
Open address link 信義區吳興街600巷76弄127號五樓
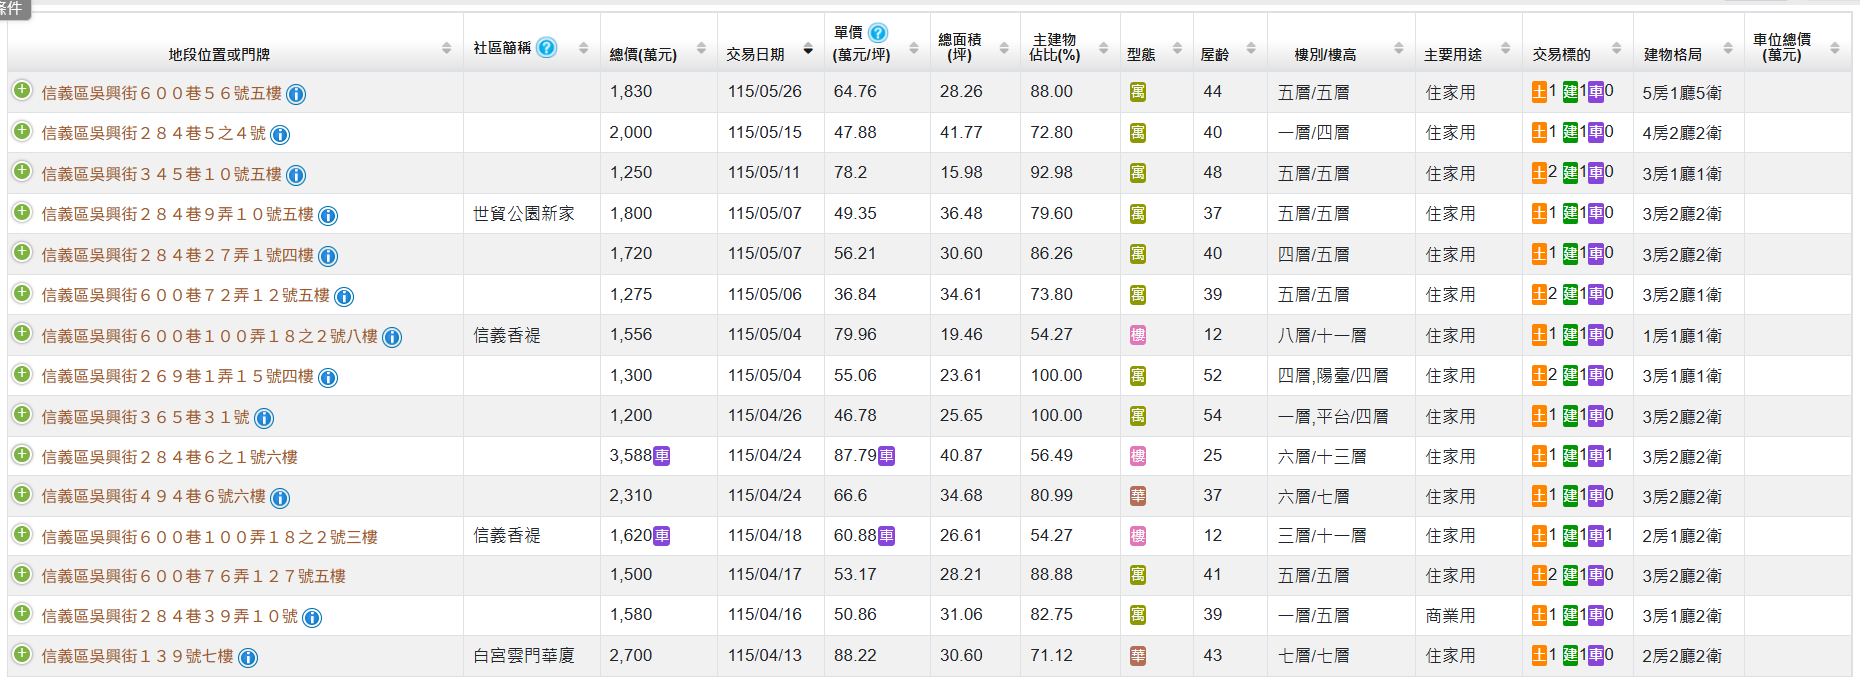point(193,576)
